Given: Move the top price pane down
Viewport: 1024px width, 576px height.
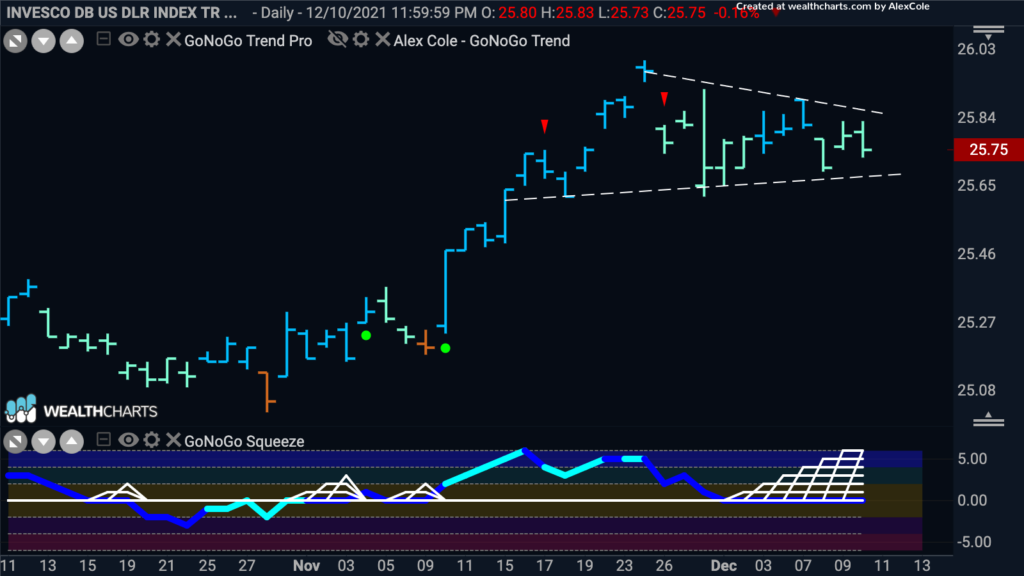Looking at the screenshot, I should coord(43,42).
